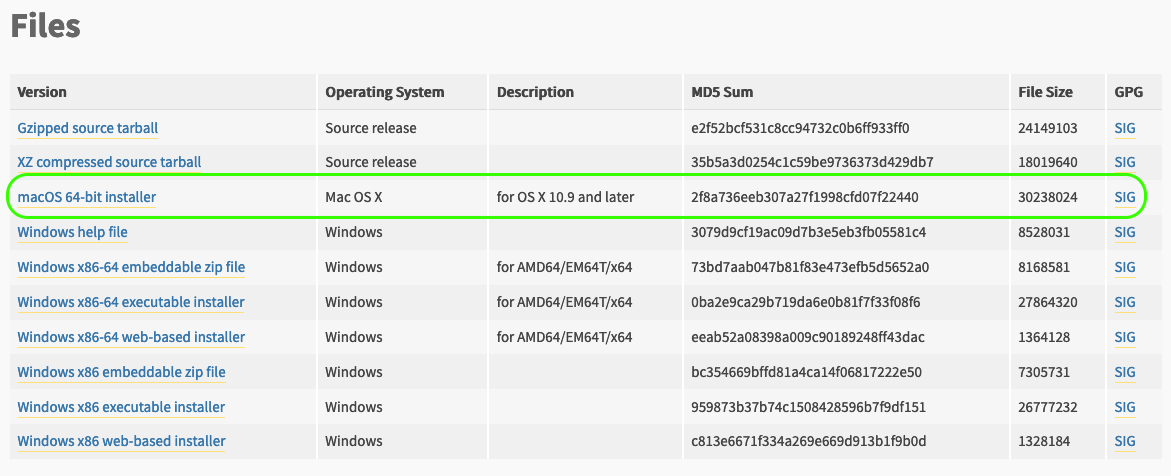Viewport: 1171px width, 476px height.
Task: Download Windows x86 embeddable zip file
Action: click(x=121, y=372)
